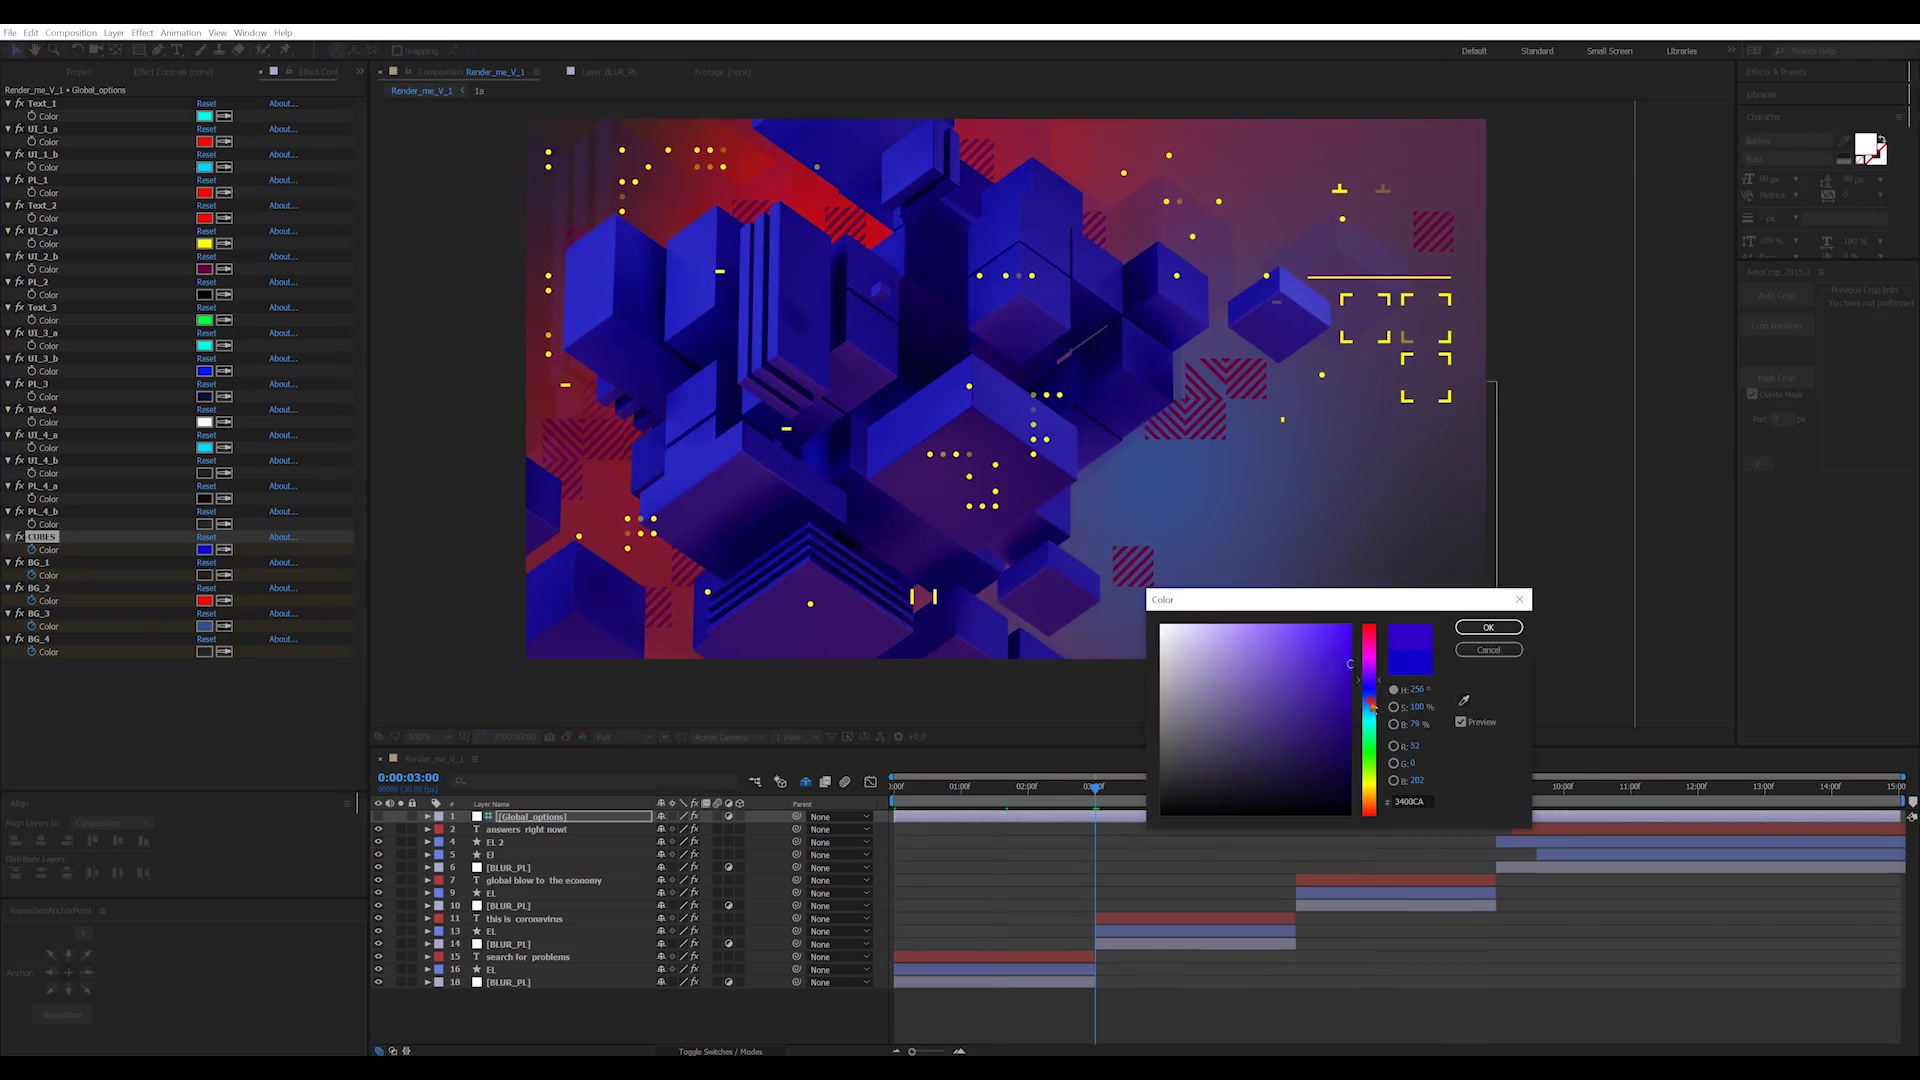Expand the 'global blow to the economy' layer

click(x=427, y=880)
